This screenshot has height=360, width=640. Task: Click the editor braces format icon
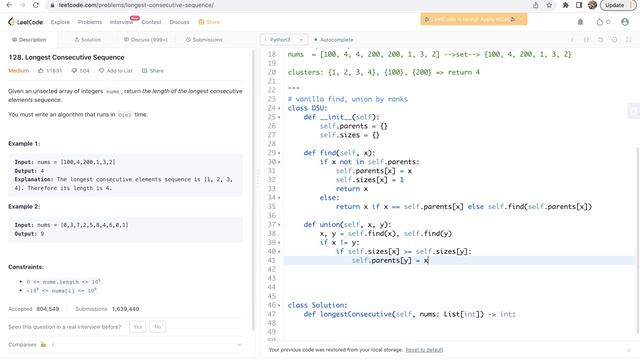click(x=586, y=40)
